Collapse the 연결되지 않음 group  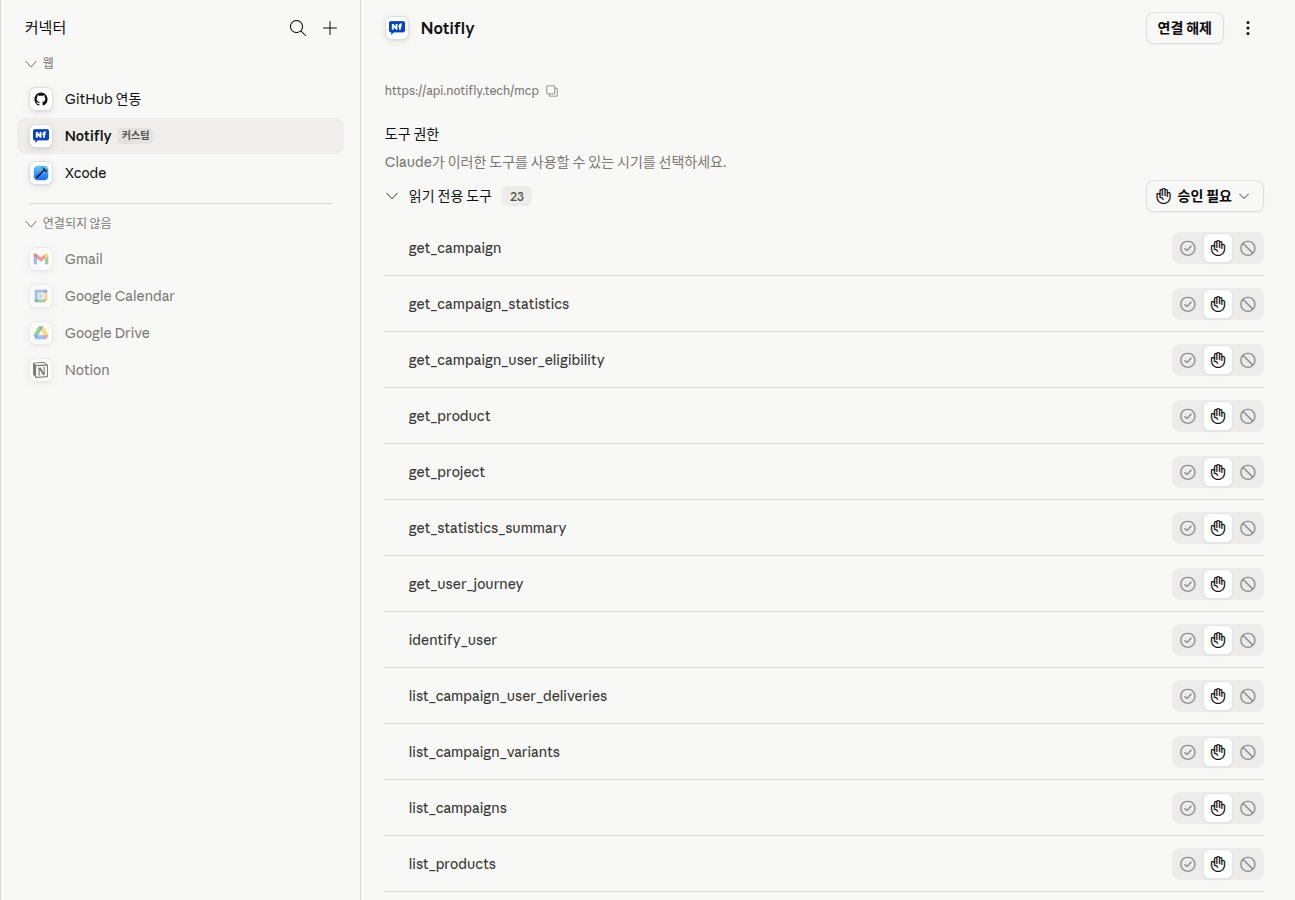[x=31, y=223]
